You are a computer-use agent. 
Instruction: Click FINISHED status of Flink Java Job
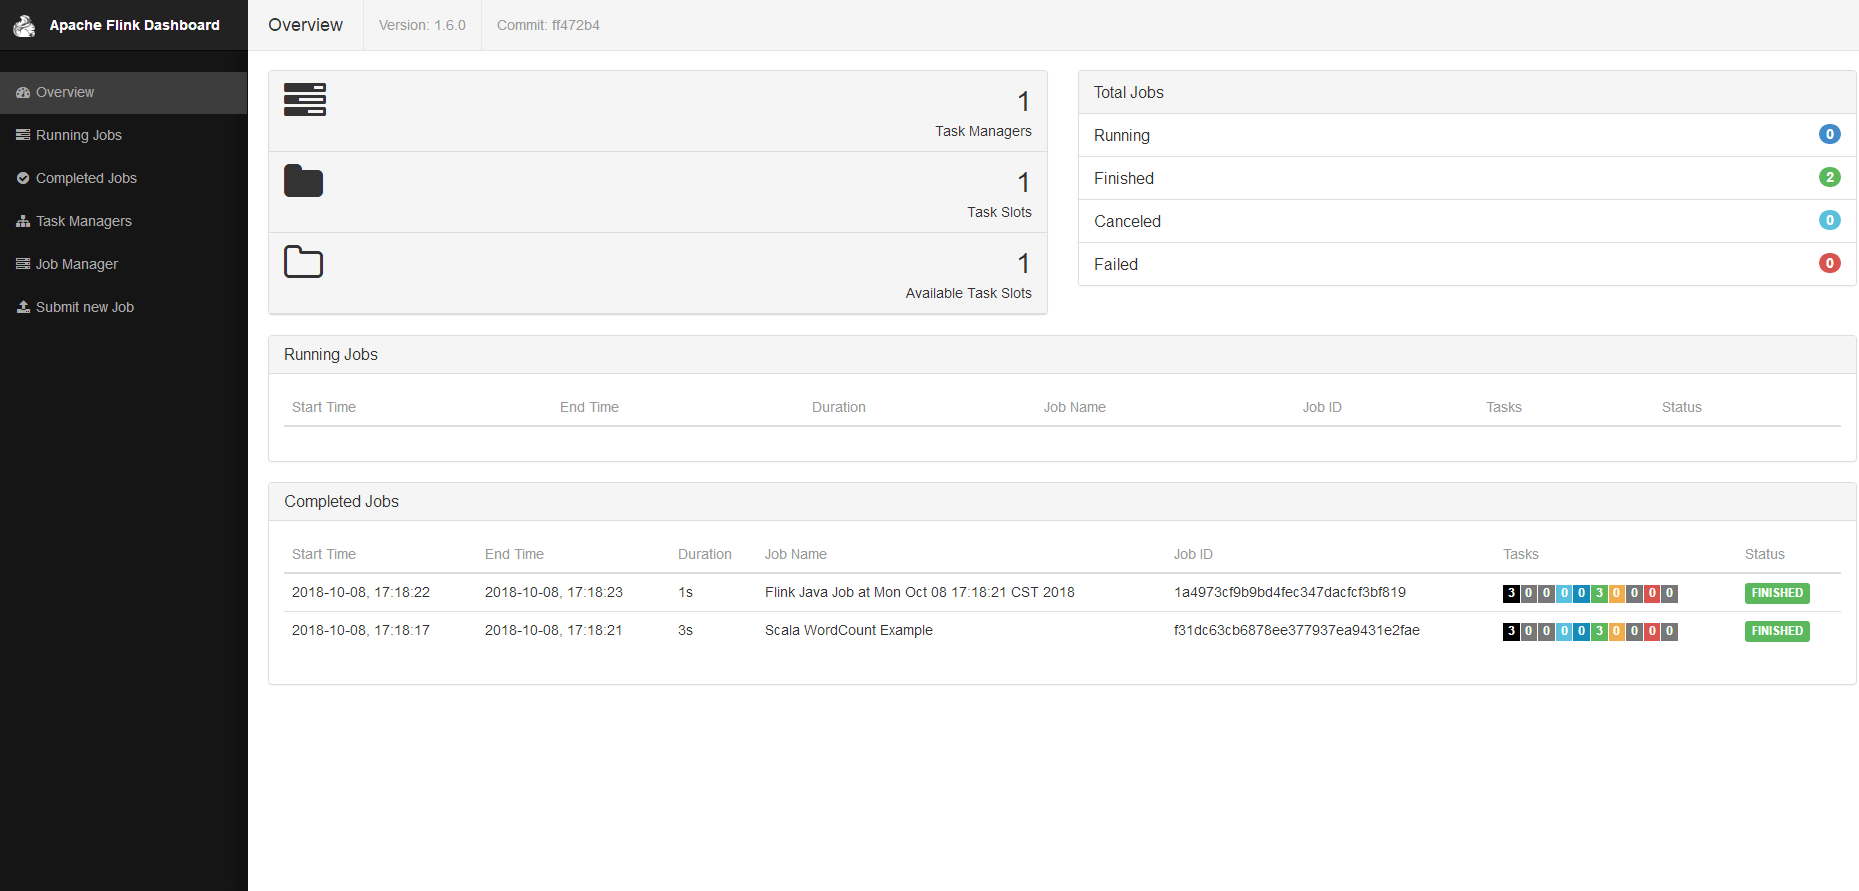coord(1777,593)
